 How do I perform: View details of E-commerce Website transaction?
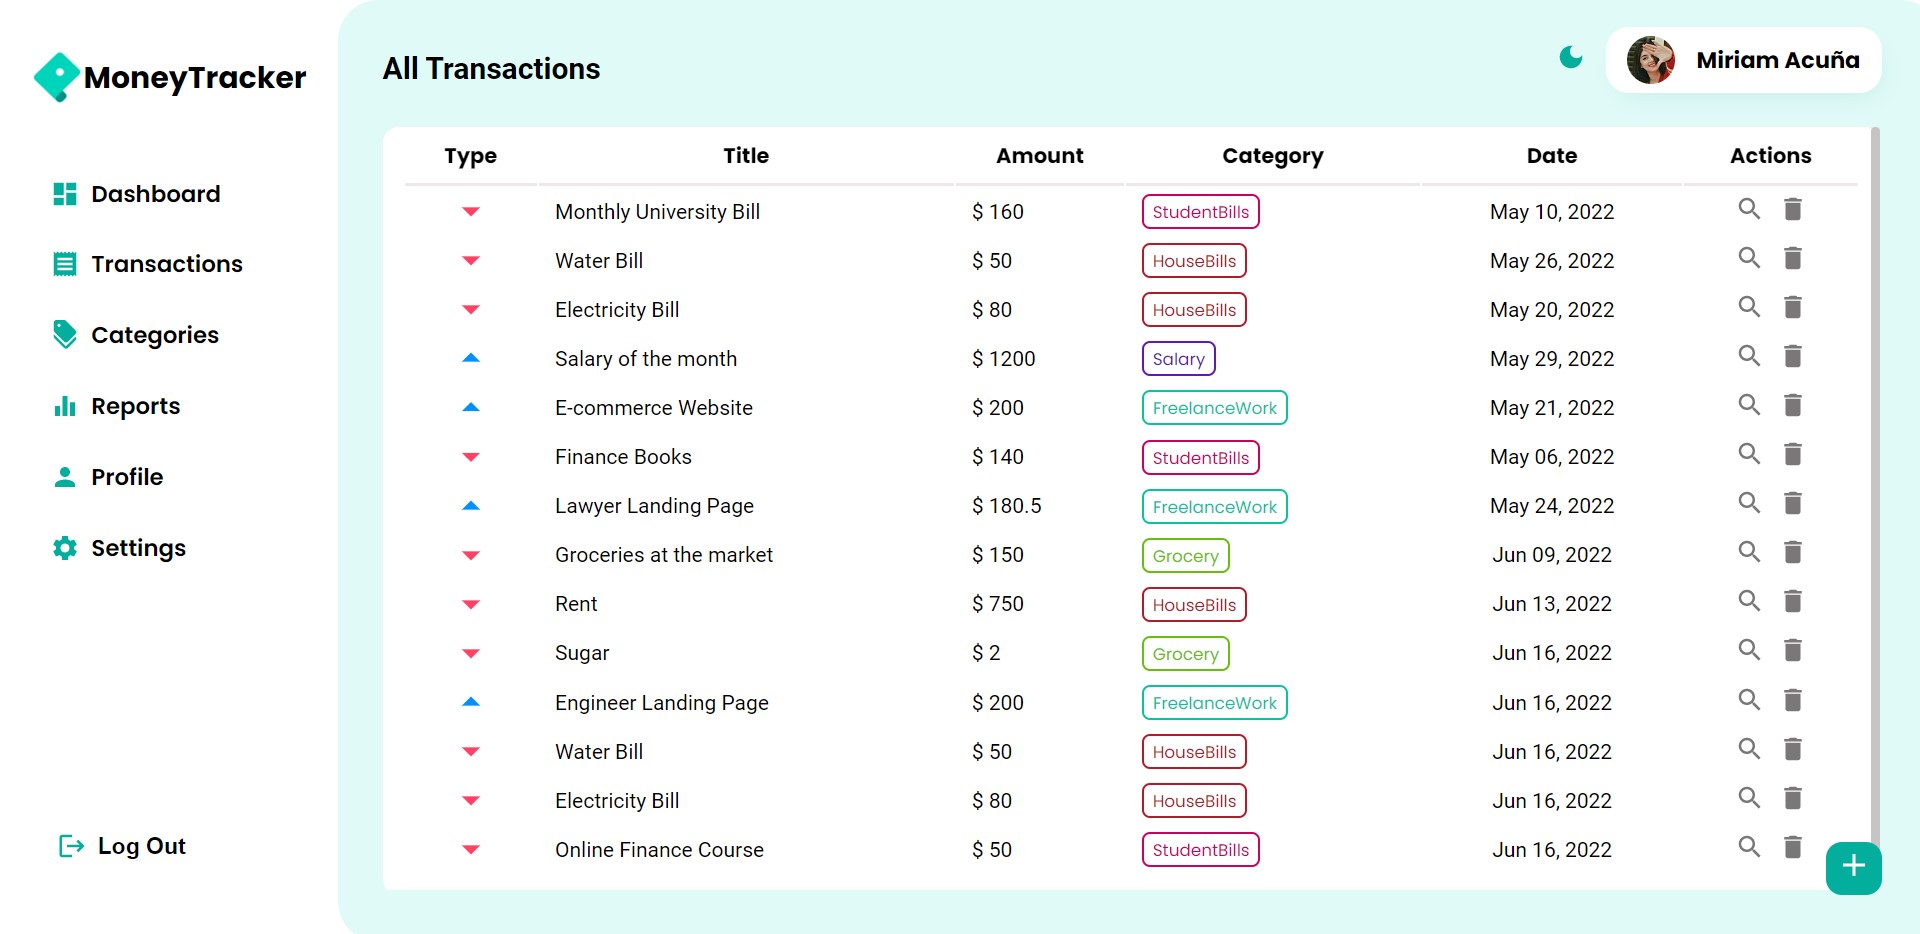pos(1748,405)
